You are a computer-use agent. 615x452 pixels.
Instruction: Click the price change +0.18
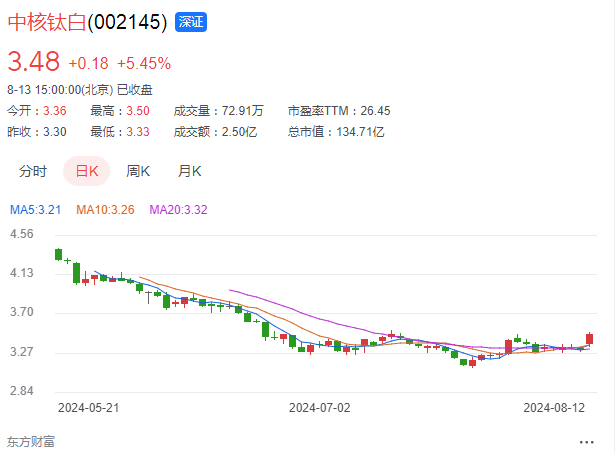(88, 64)
